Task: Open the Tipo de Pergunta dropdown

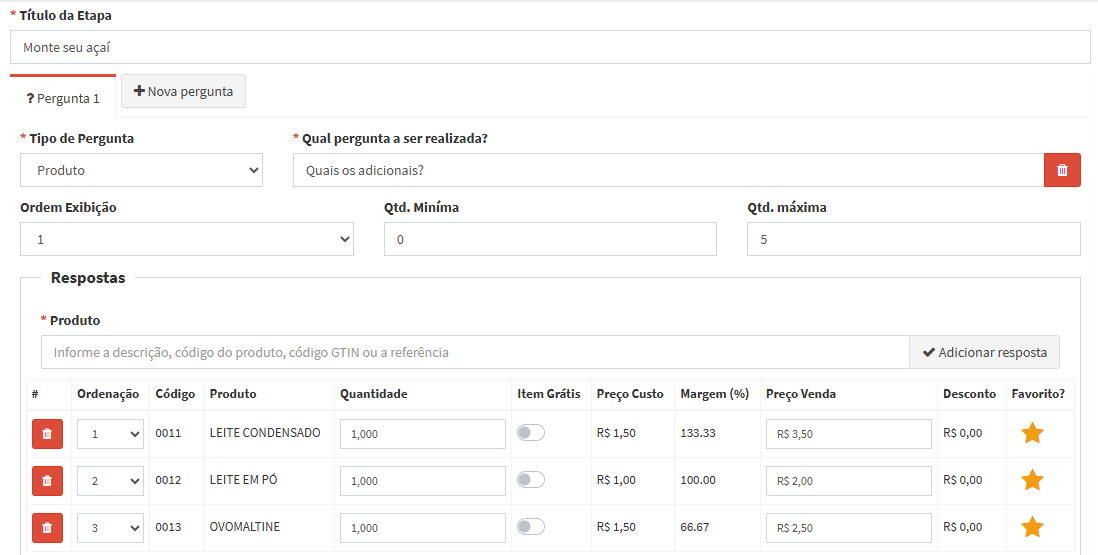Action: pos(141,170)
